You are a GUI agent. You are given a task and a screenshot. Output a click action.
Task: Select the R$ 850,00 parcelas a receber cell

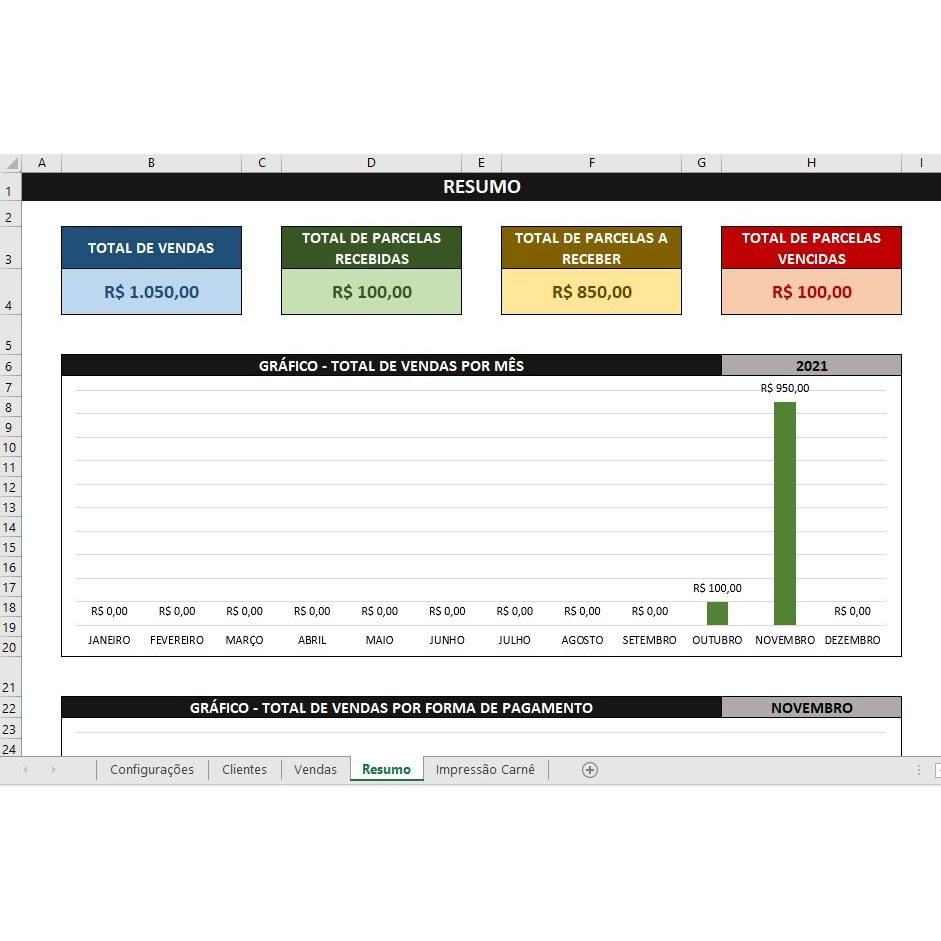coord(591,292)
